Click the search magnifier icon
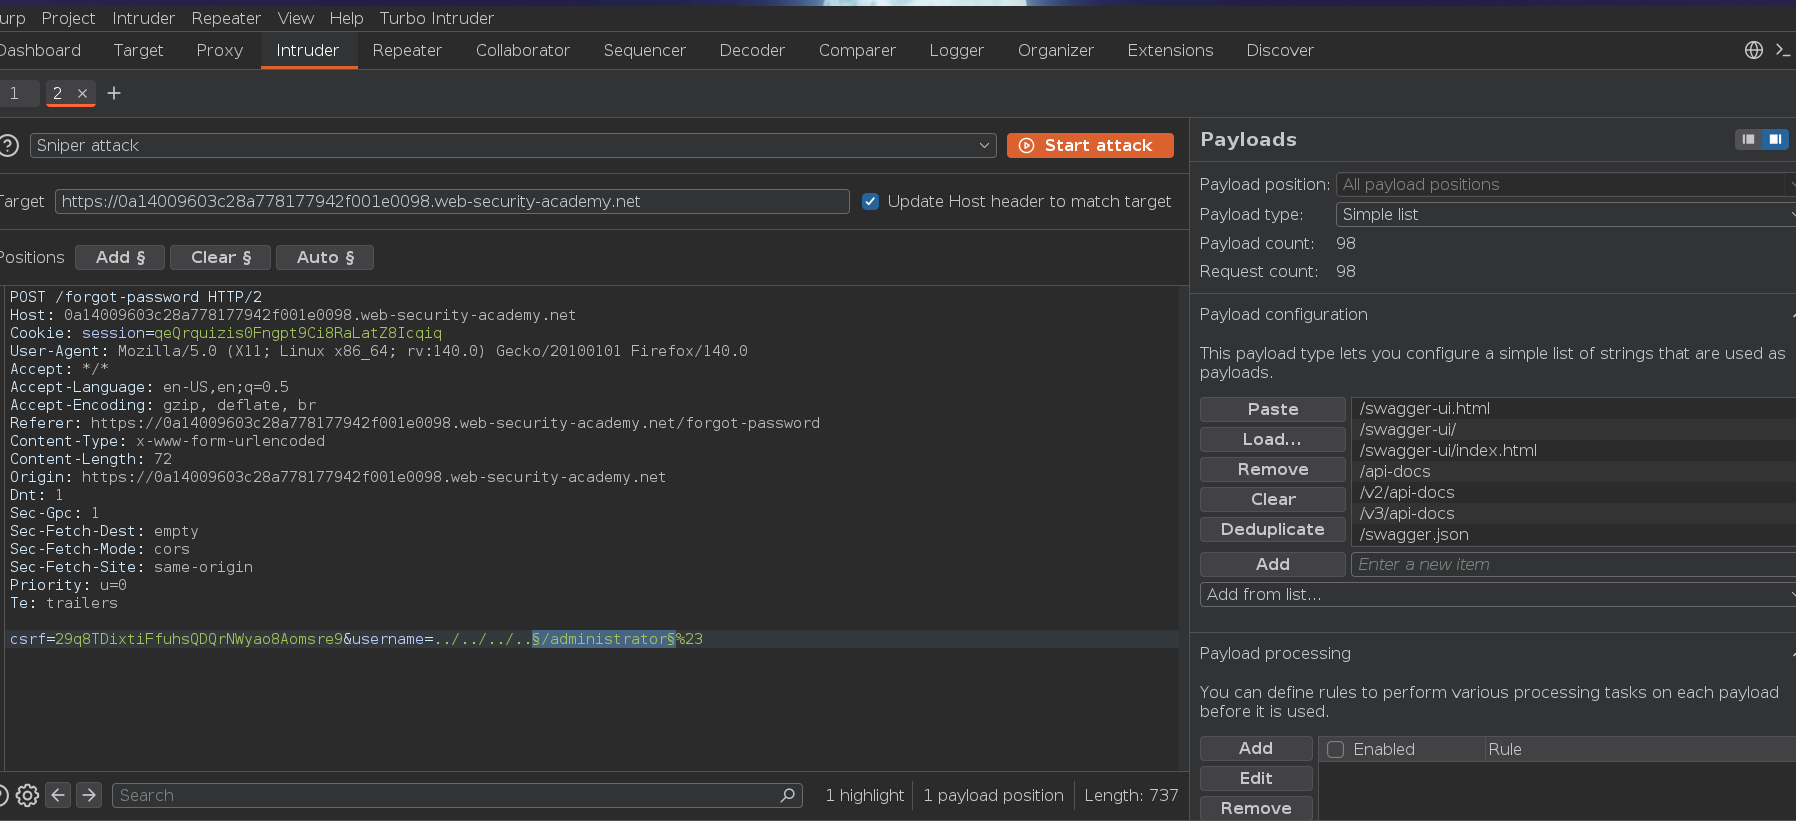Screen dimensions: 1796x821 788,795
